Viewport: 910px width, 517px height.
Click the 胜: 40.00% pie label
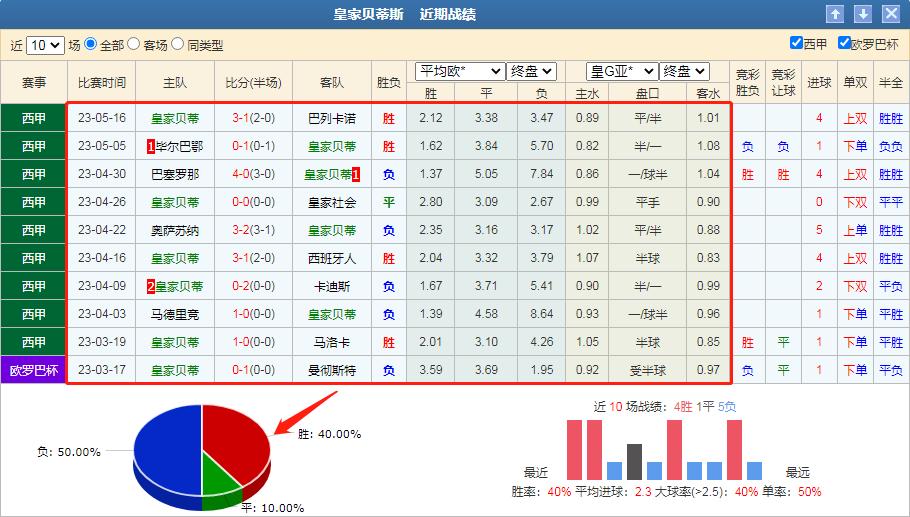point(329,434)
